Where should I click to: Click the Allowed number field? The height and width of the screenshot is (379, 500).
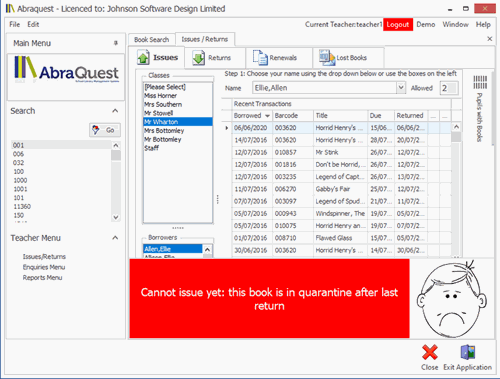(449, 88)
